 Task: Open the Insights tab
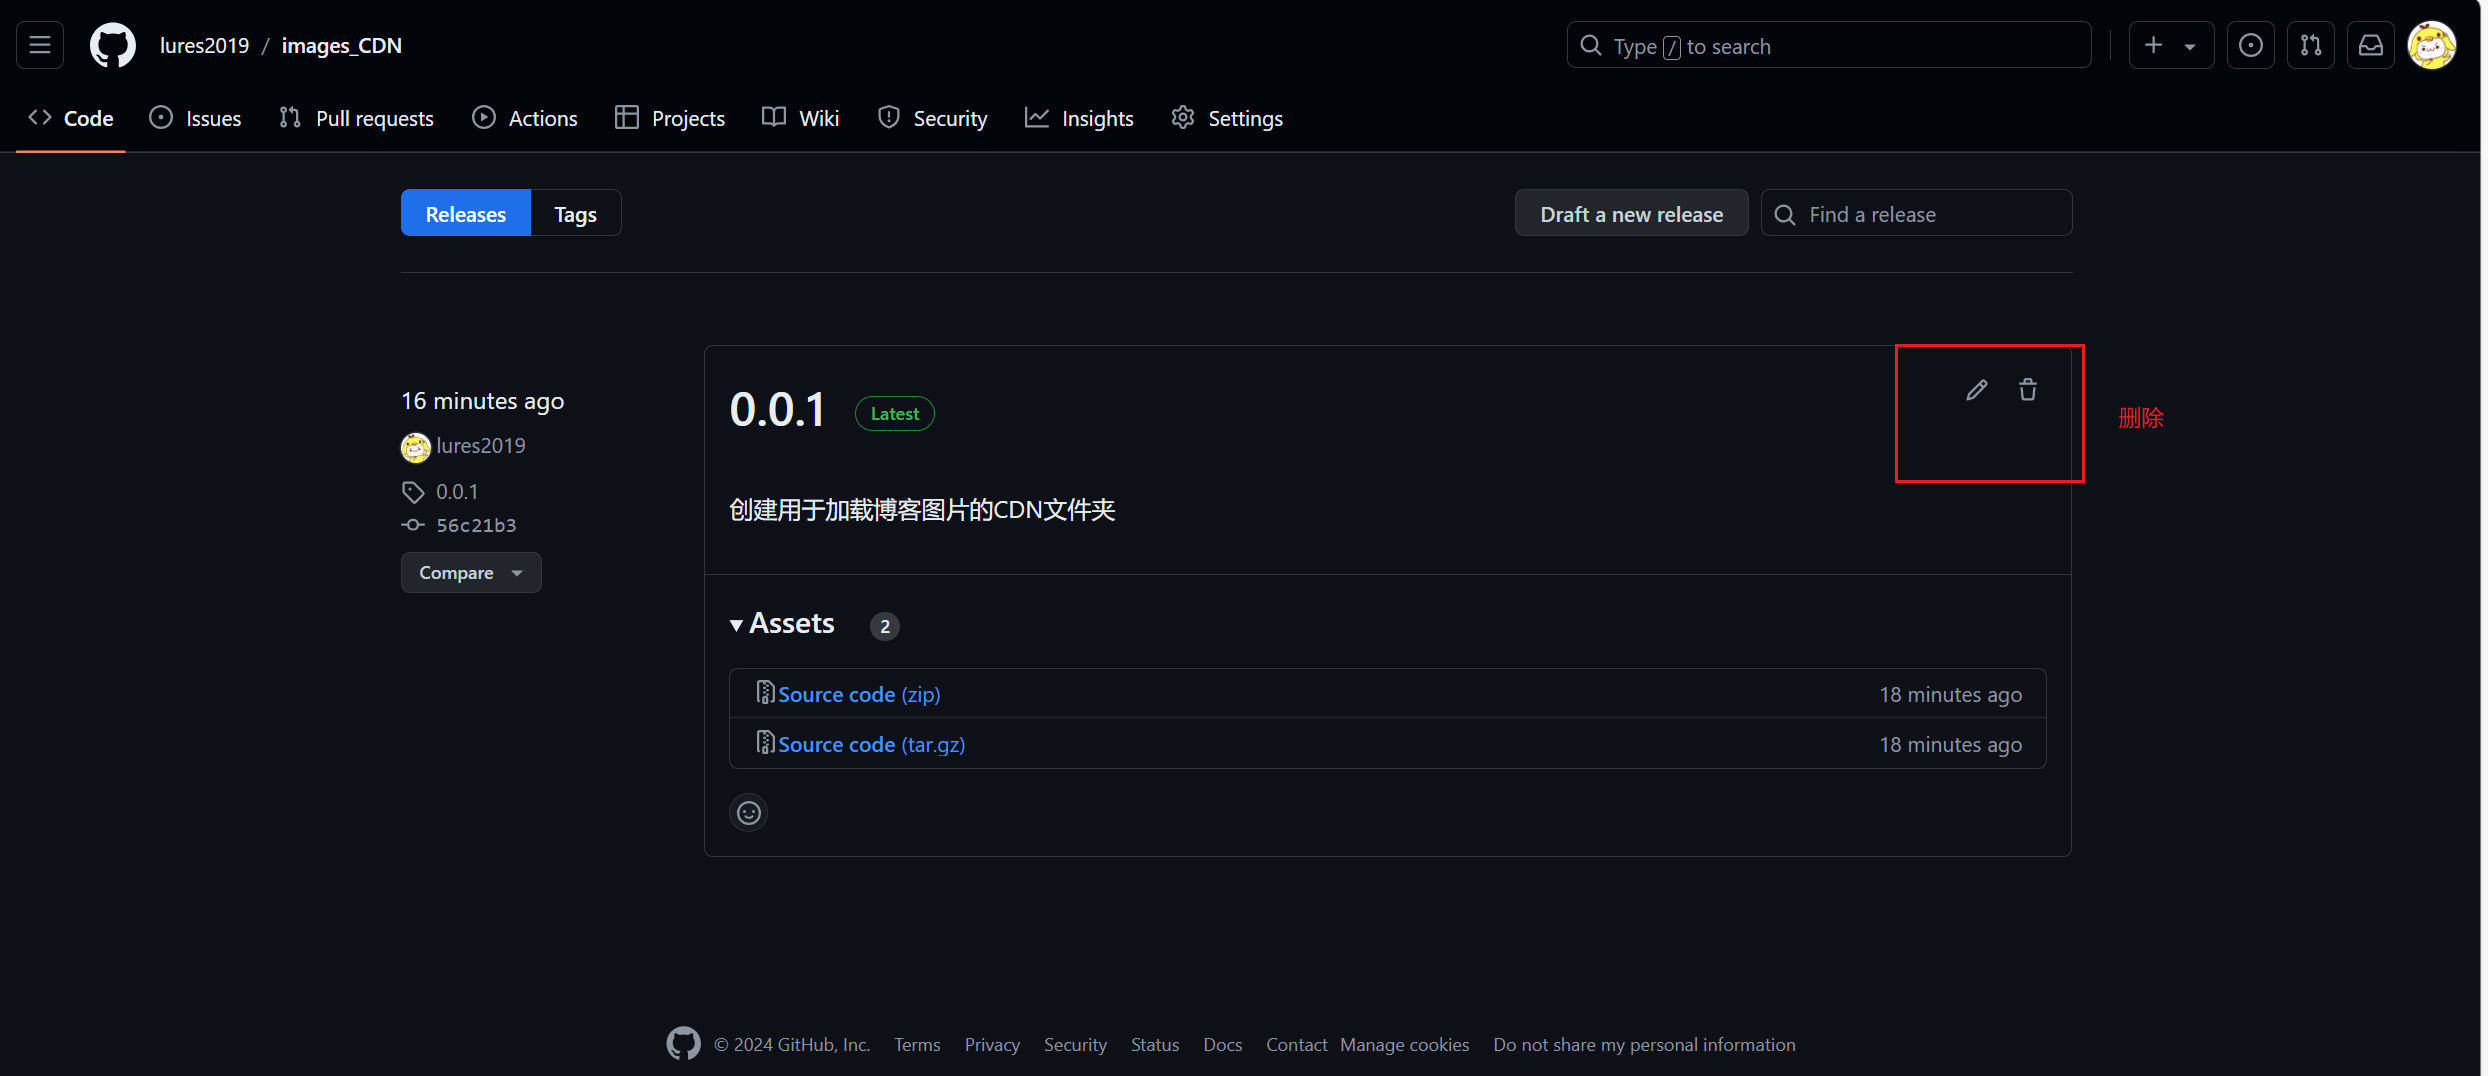pyautogui.click(x=1080, y=118)
